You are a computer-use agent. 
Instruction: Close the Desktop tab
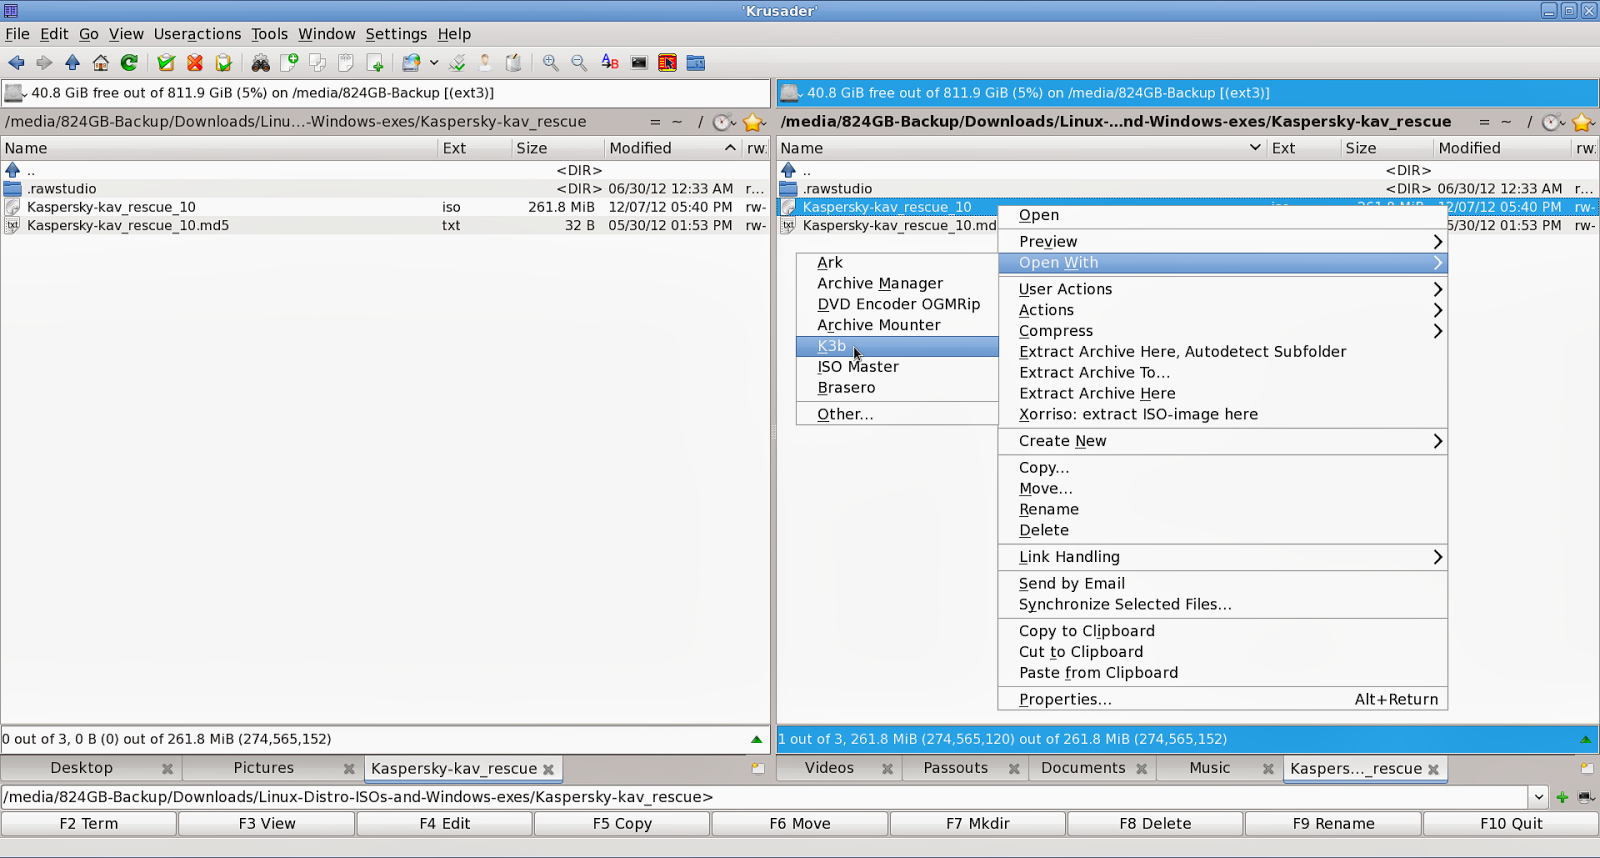tap(167, 769)
